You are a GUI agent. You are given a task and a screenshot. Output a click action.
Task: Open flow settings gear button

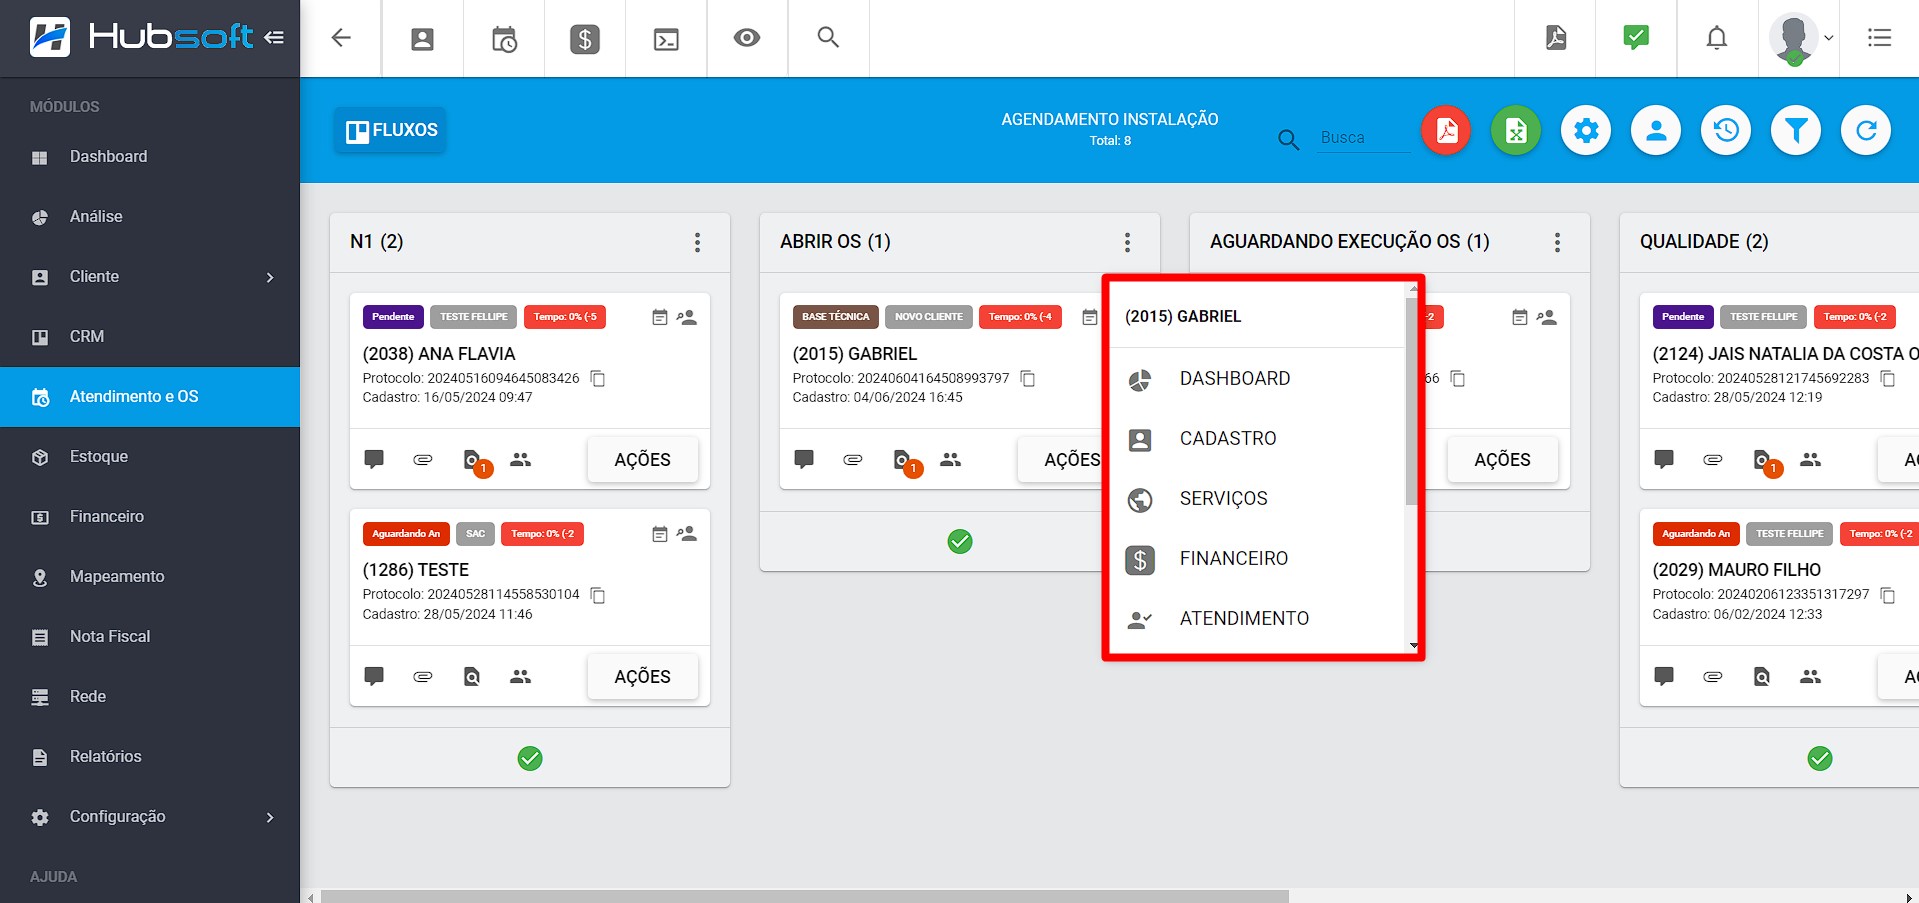click(x=1586, y=130)
